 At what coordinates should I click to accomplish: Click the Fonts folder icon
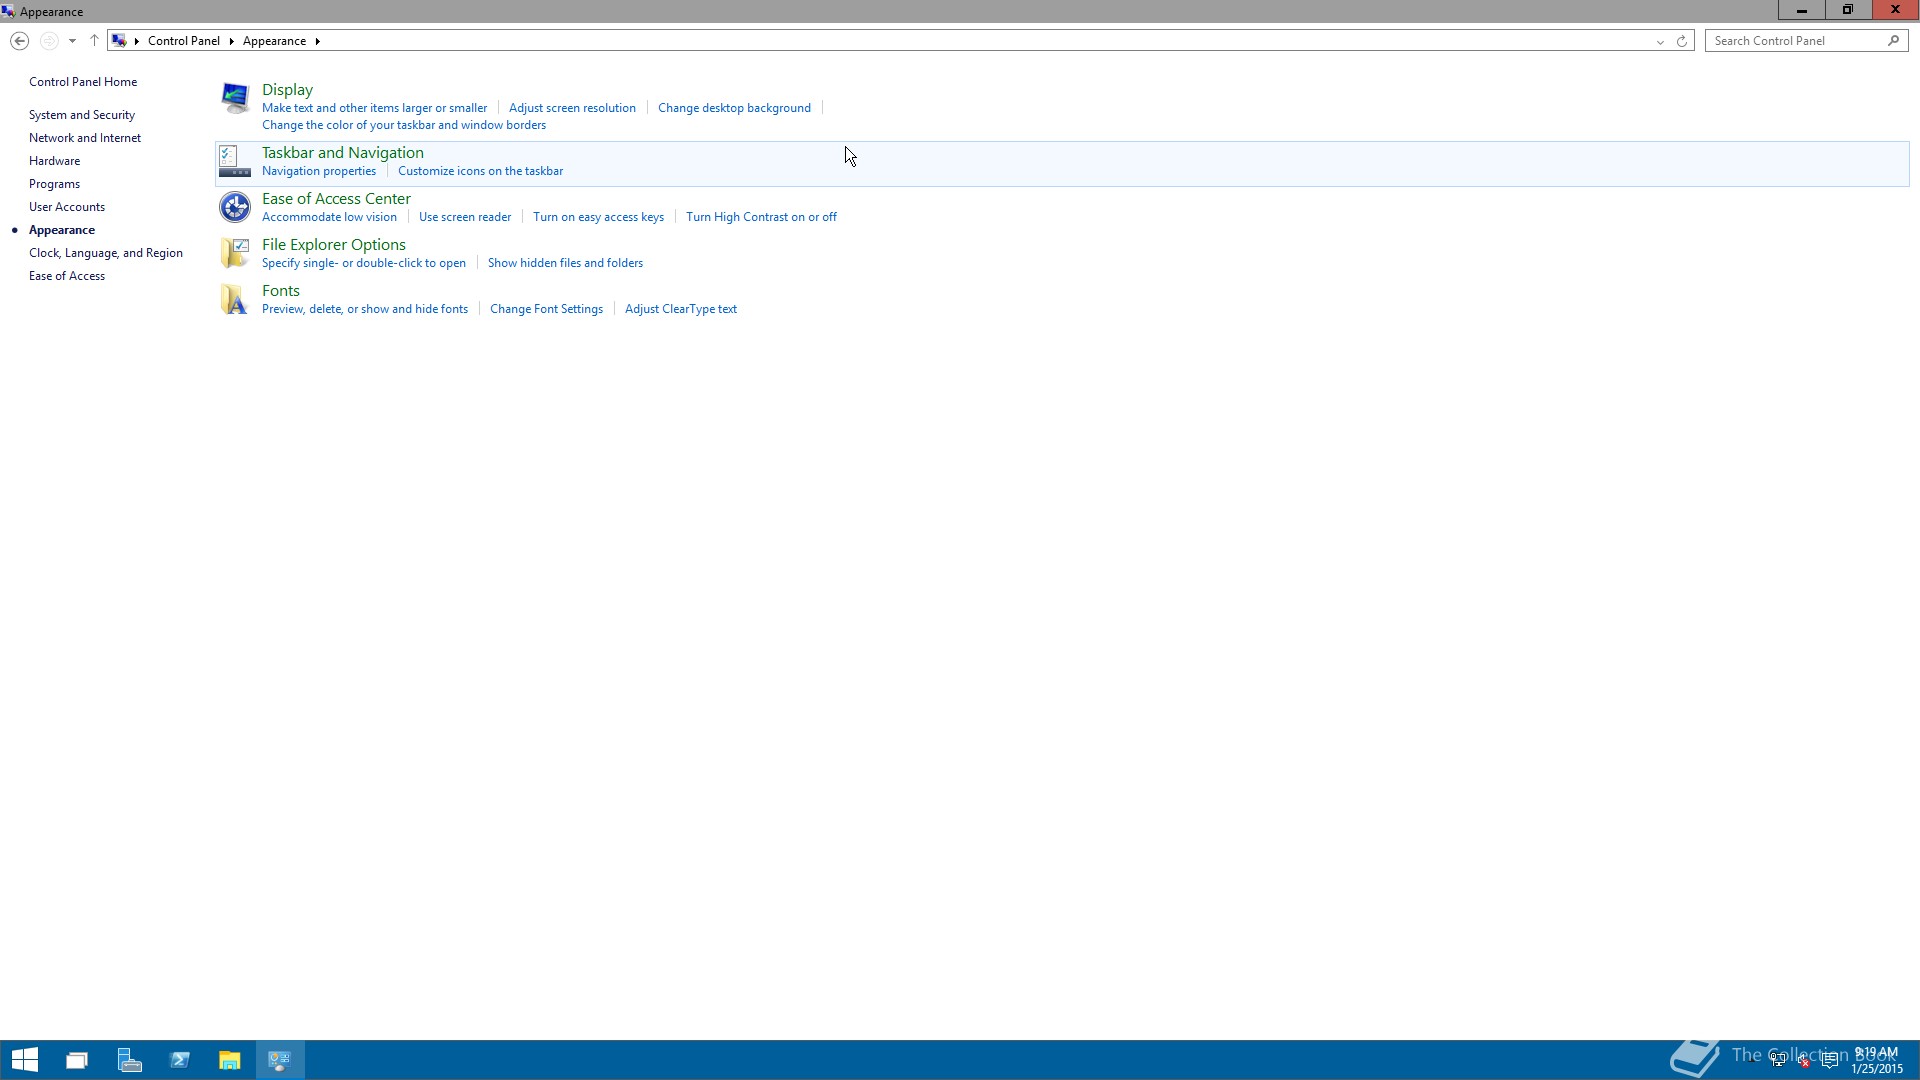click(235, 299)
